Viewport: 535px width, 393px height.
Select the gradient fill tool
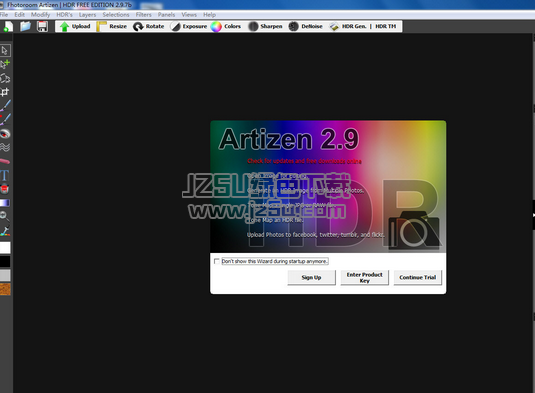pos(5,203)
